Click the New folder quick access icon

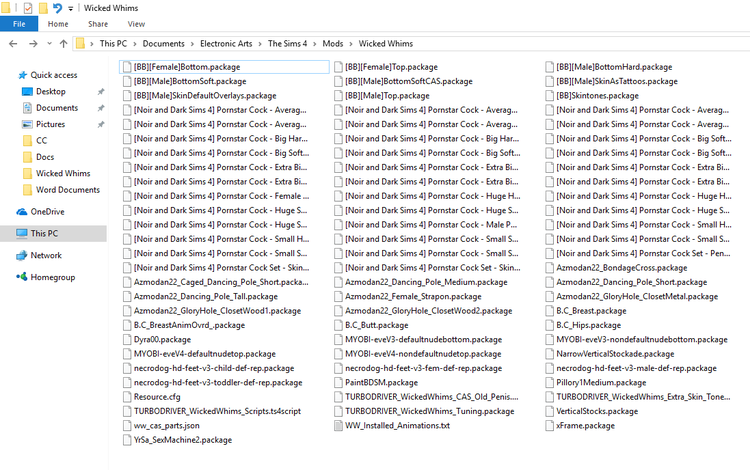point(43,8)
